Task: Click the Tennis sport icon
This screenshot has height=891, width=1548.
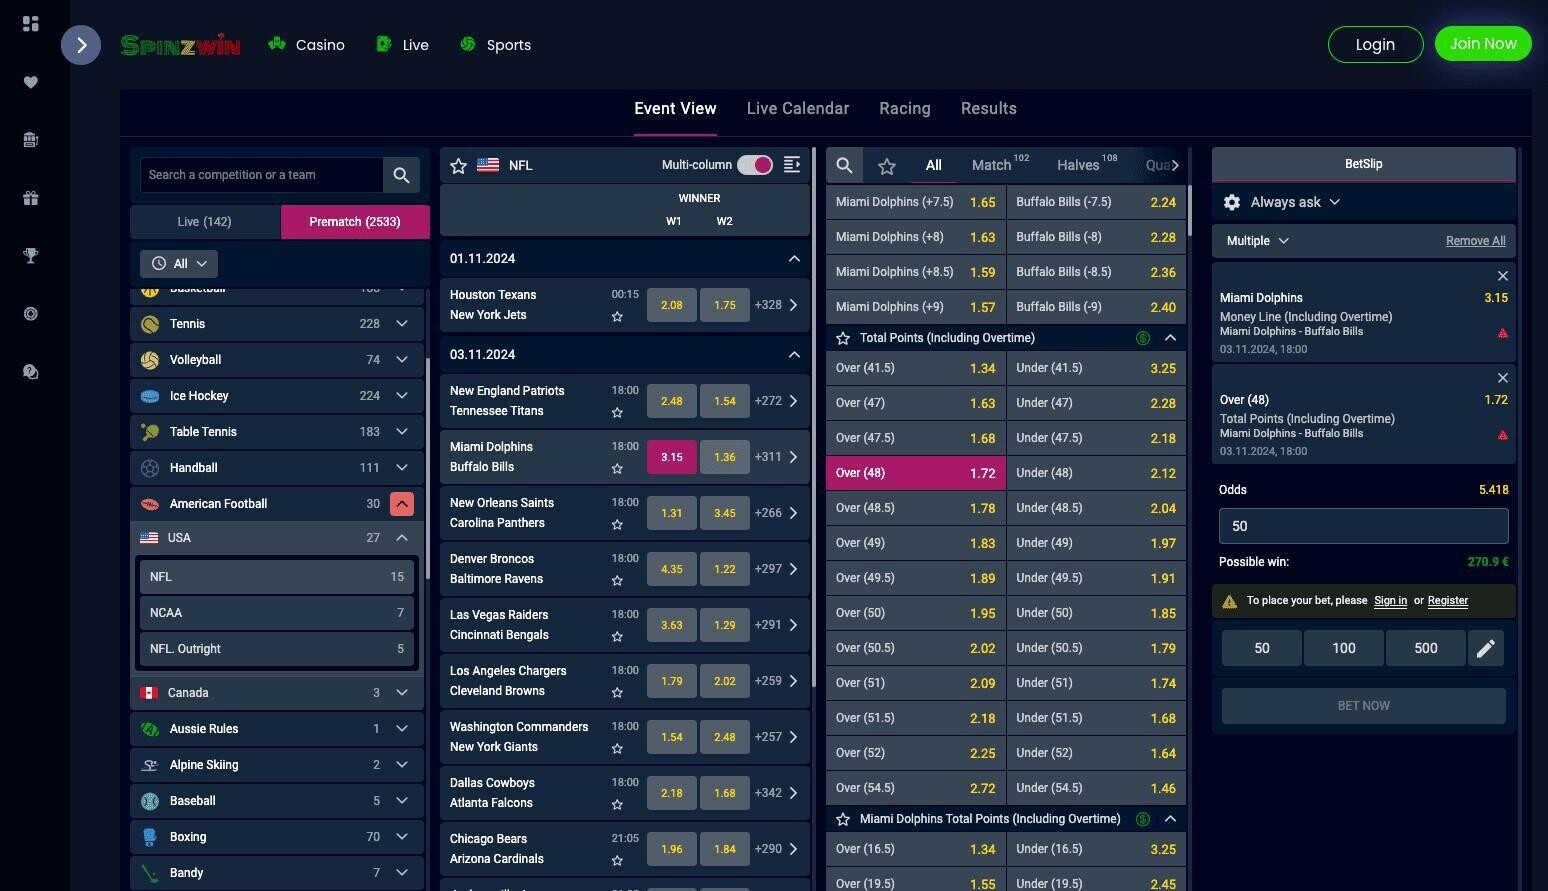Action: coord(150,324)
